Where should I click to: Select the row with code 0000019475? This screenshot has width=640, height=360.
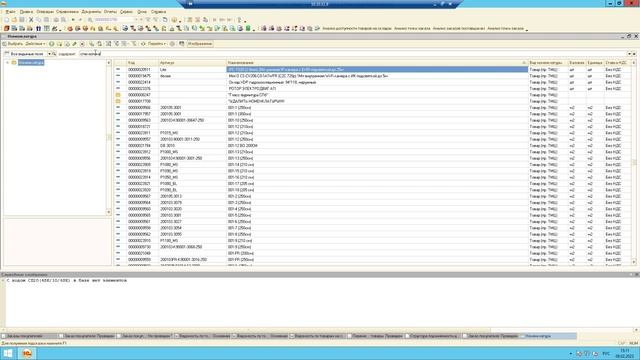[373, 76]
